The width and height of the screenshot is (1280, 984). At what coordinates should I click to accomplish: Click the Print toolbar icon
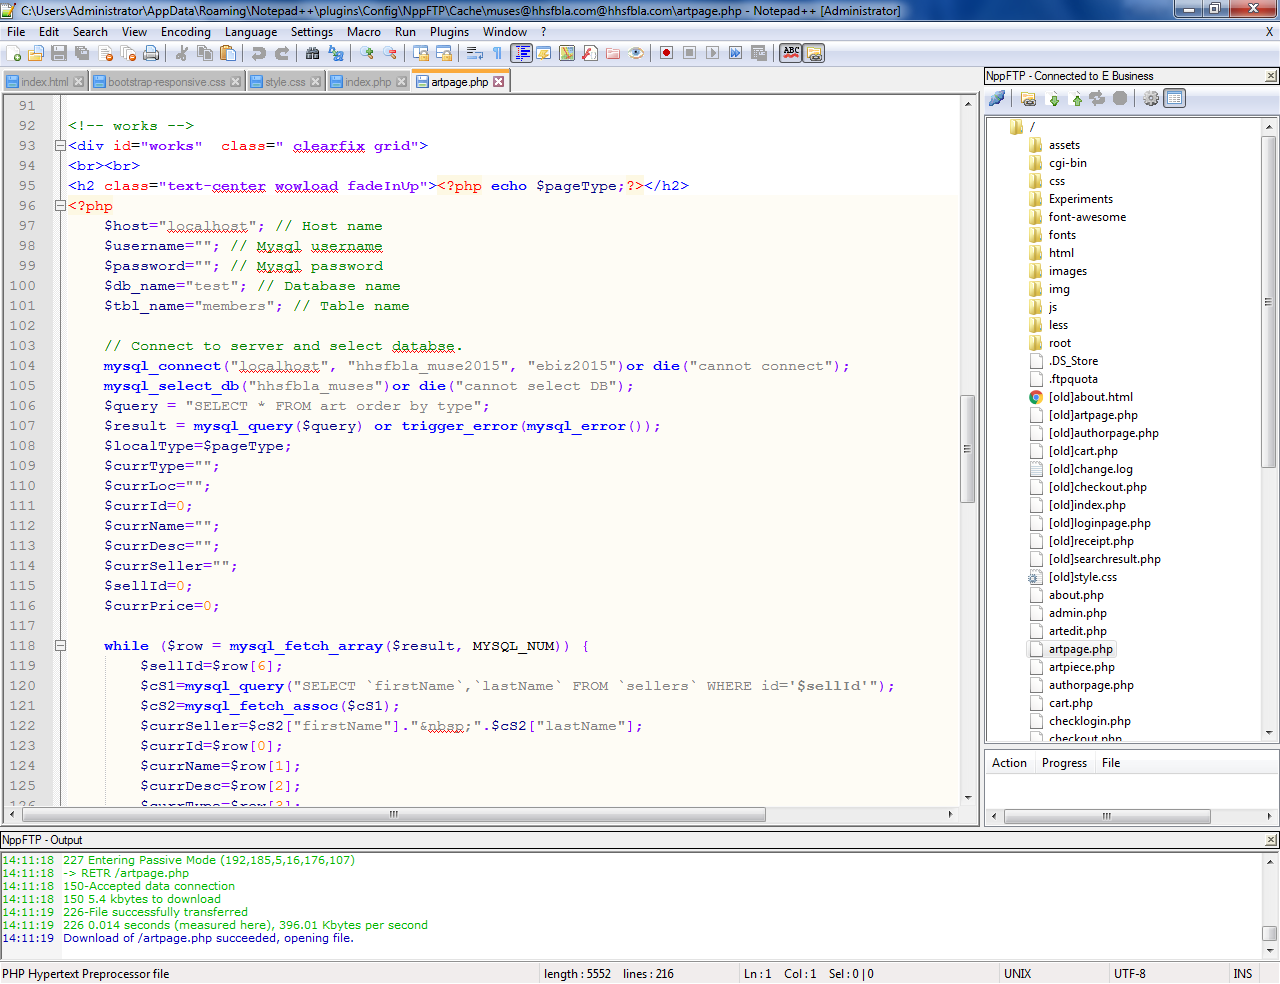coord(151,53)
